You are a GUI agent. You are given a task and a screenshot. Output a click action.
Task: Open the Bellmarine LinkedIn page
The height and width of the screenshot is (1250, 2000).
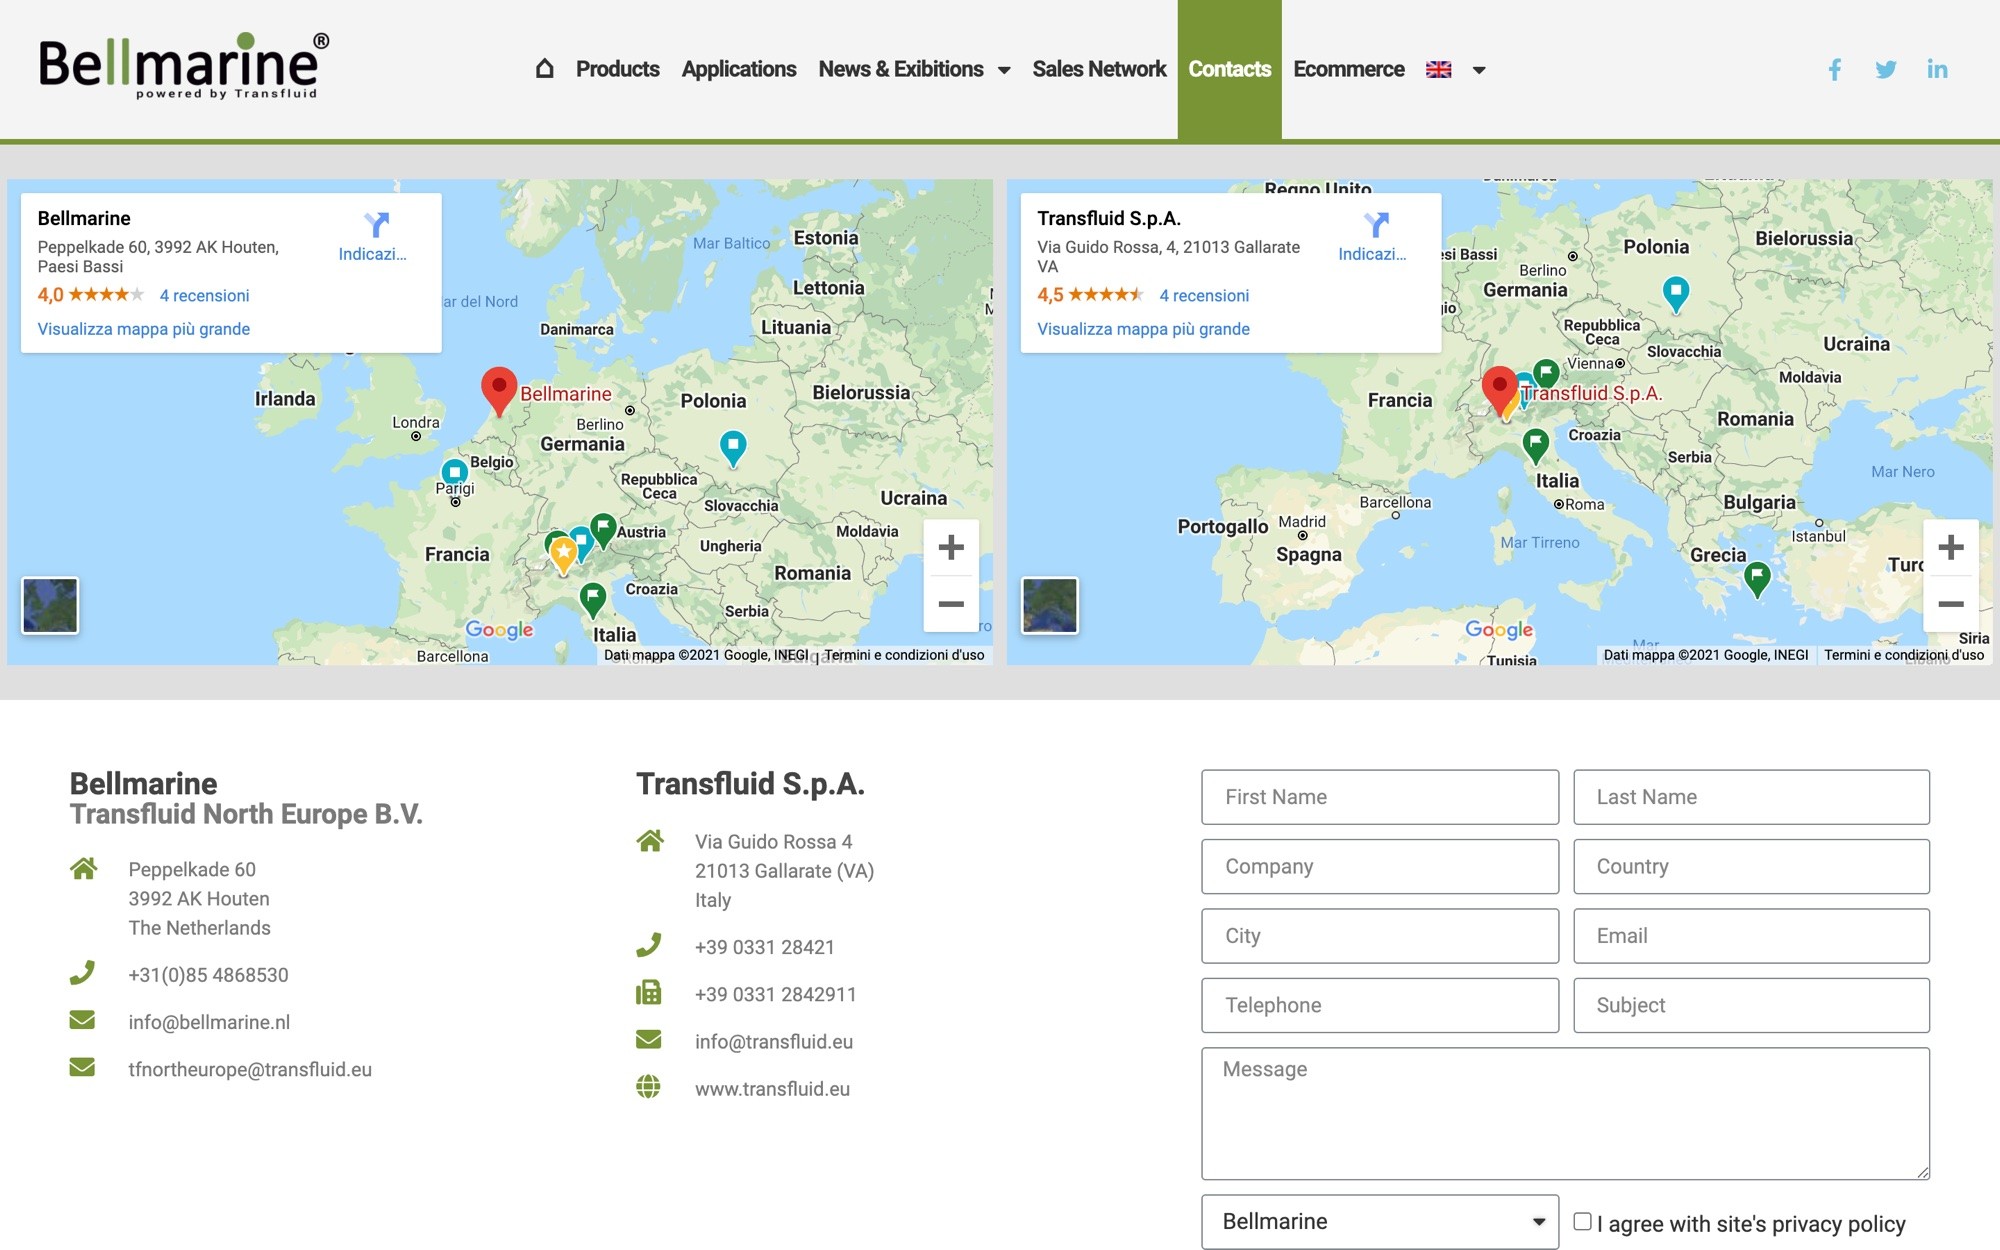(1937, 69)
